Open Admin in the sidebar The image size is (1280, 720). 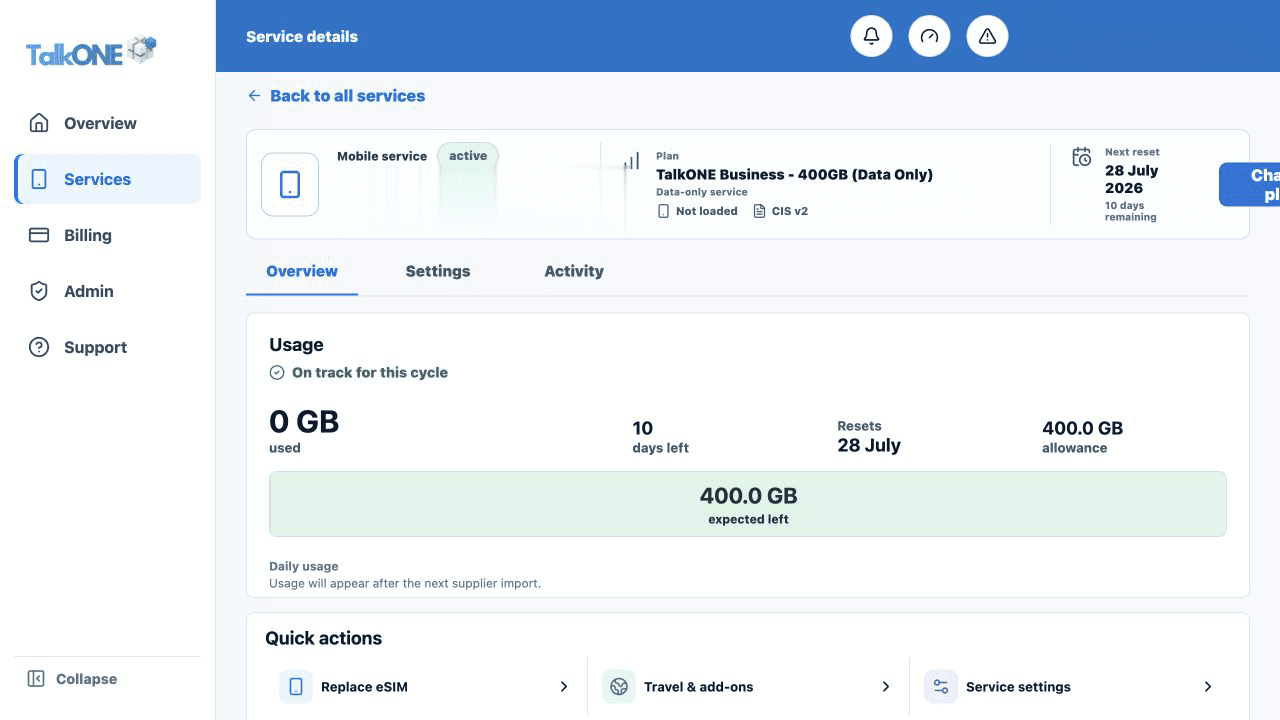107,291
